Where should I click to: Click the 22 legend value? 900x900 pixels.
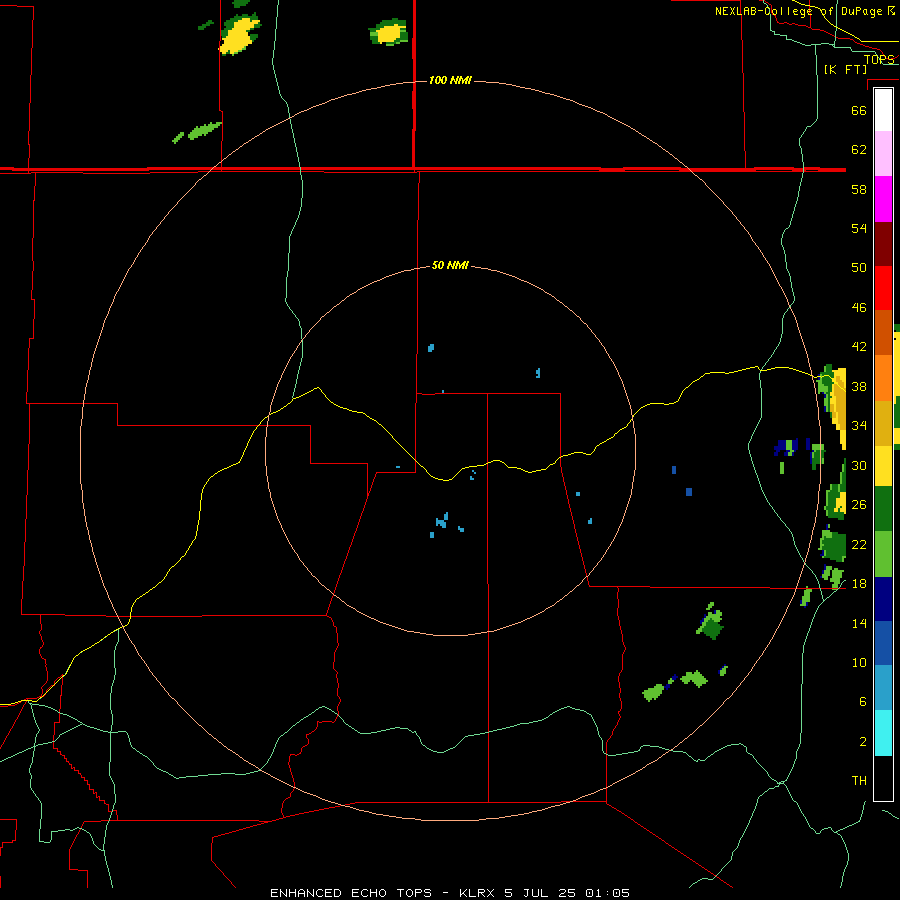[x=859, y=544]
